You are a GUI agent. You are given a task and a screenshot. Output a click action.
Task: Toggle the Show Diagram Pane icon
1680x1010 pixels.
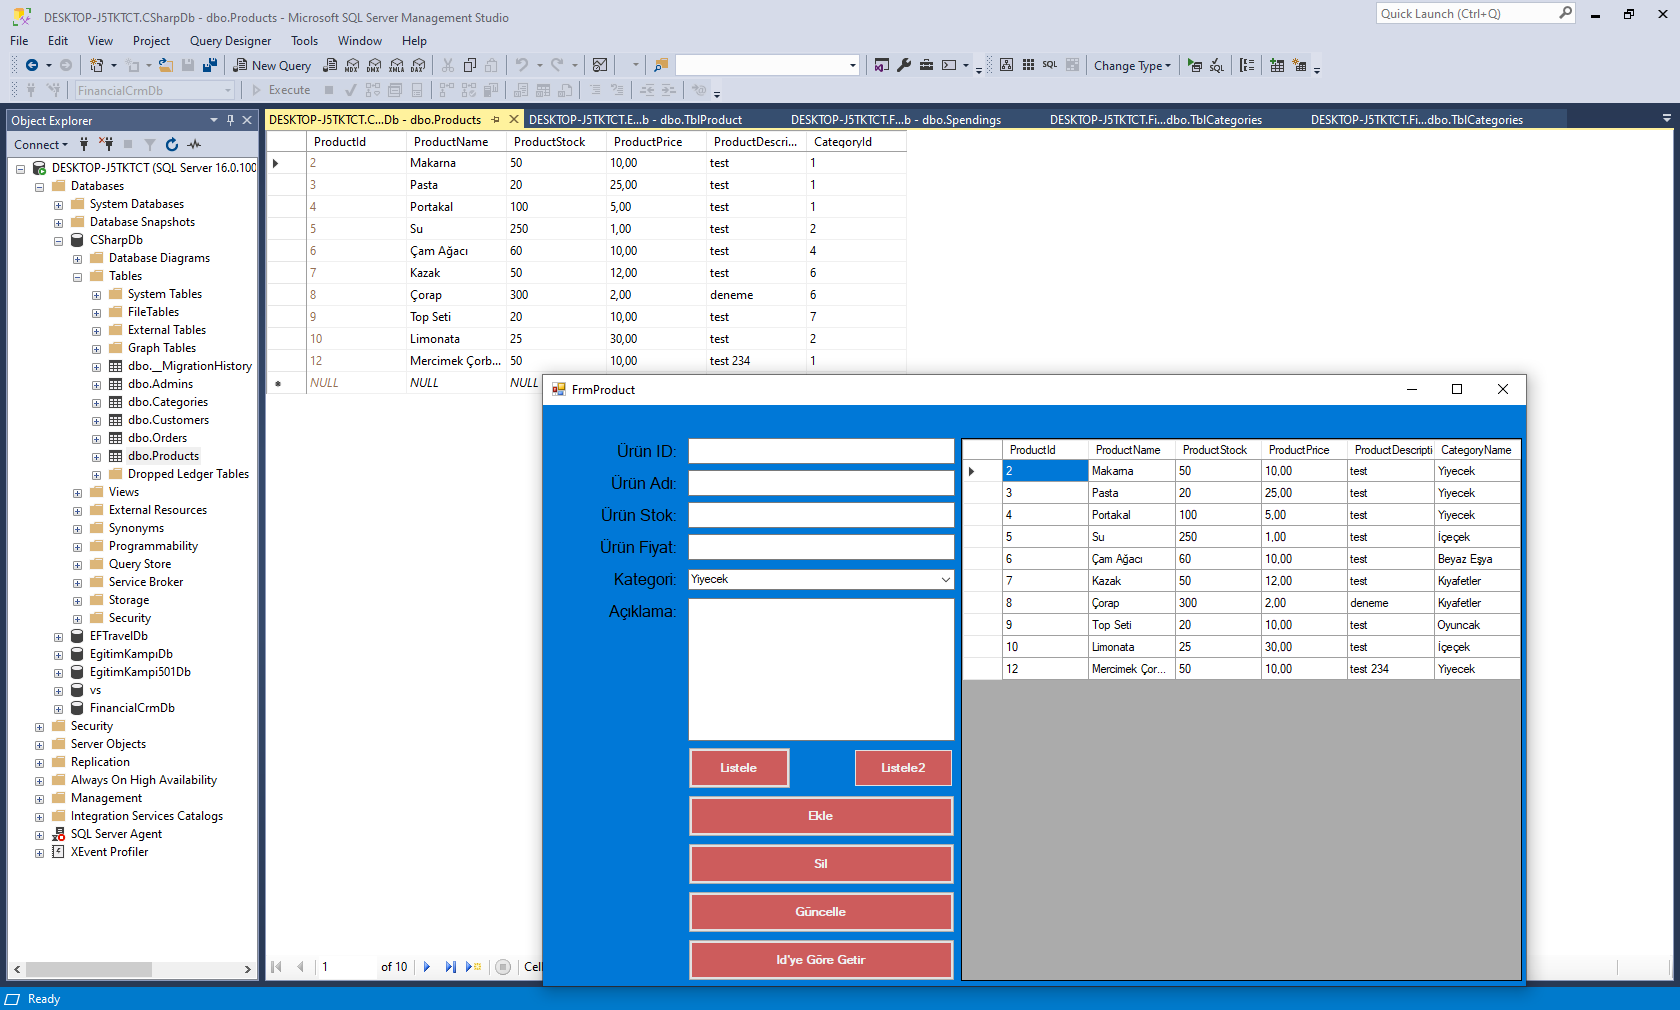point(1007,65)
